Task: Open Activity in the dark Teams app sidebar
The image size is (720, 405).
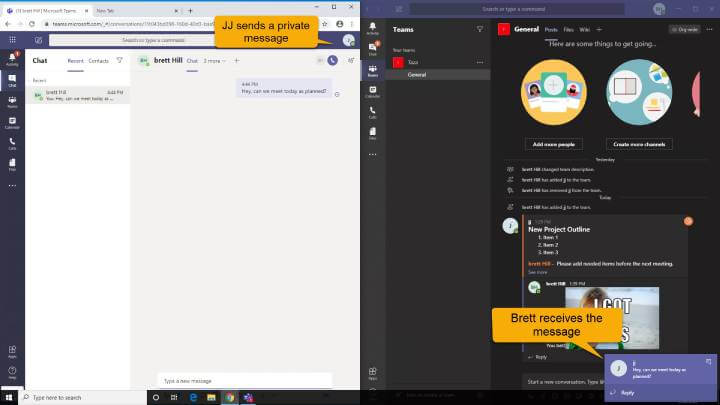Action: click(372, 28)
